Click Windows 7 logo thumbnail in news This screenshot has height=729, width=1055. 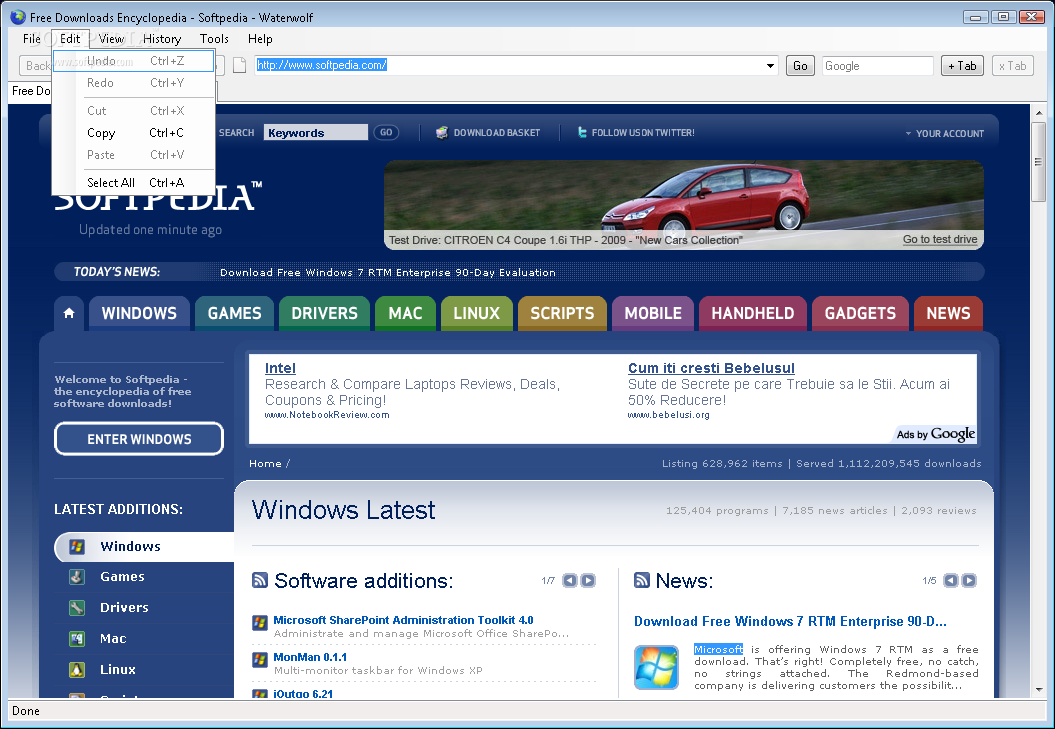(x=656, y=667)
